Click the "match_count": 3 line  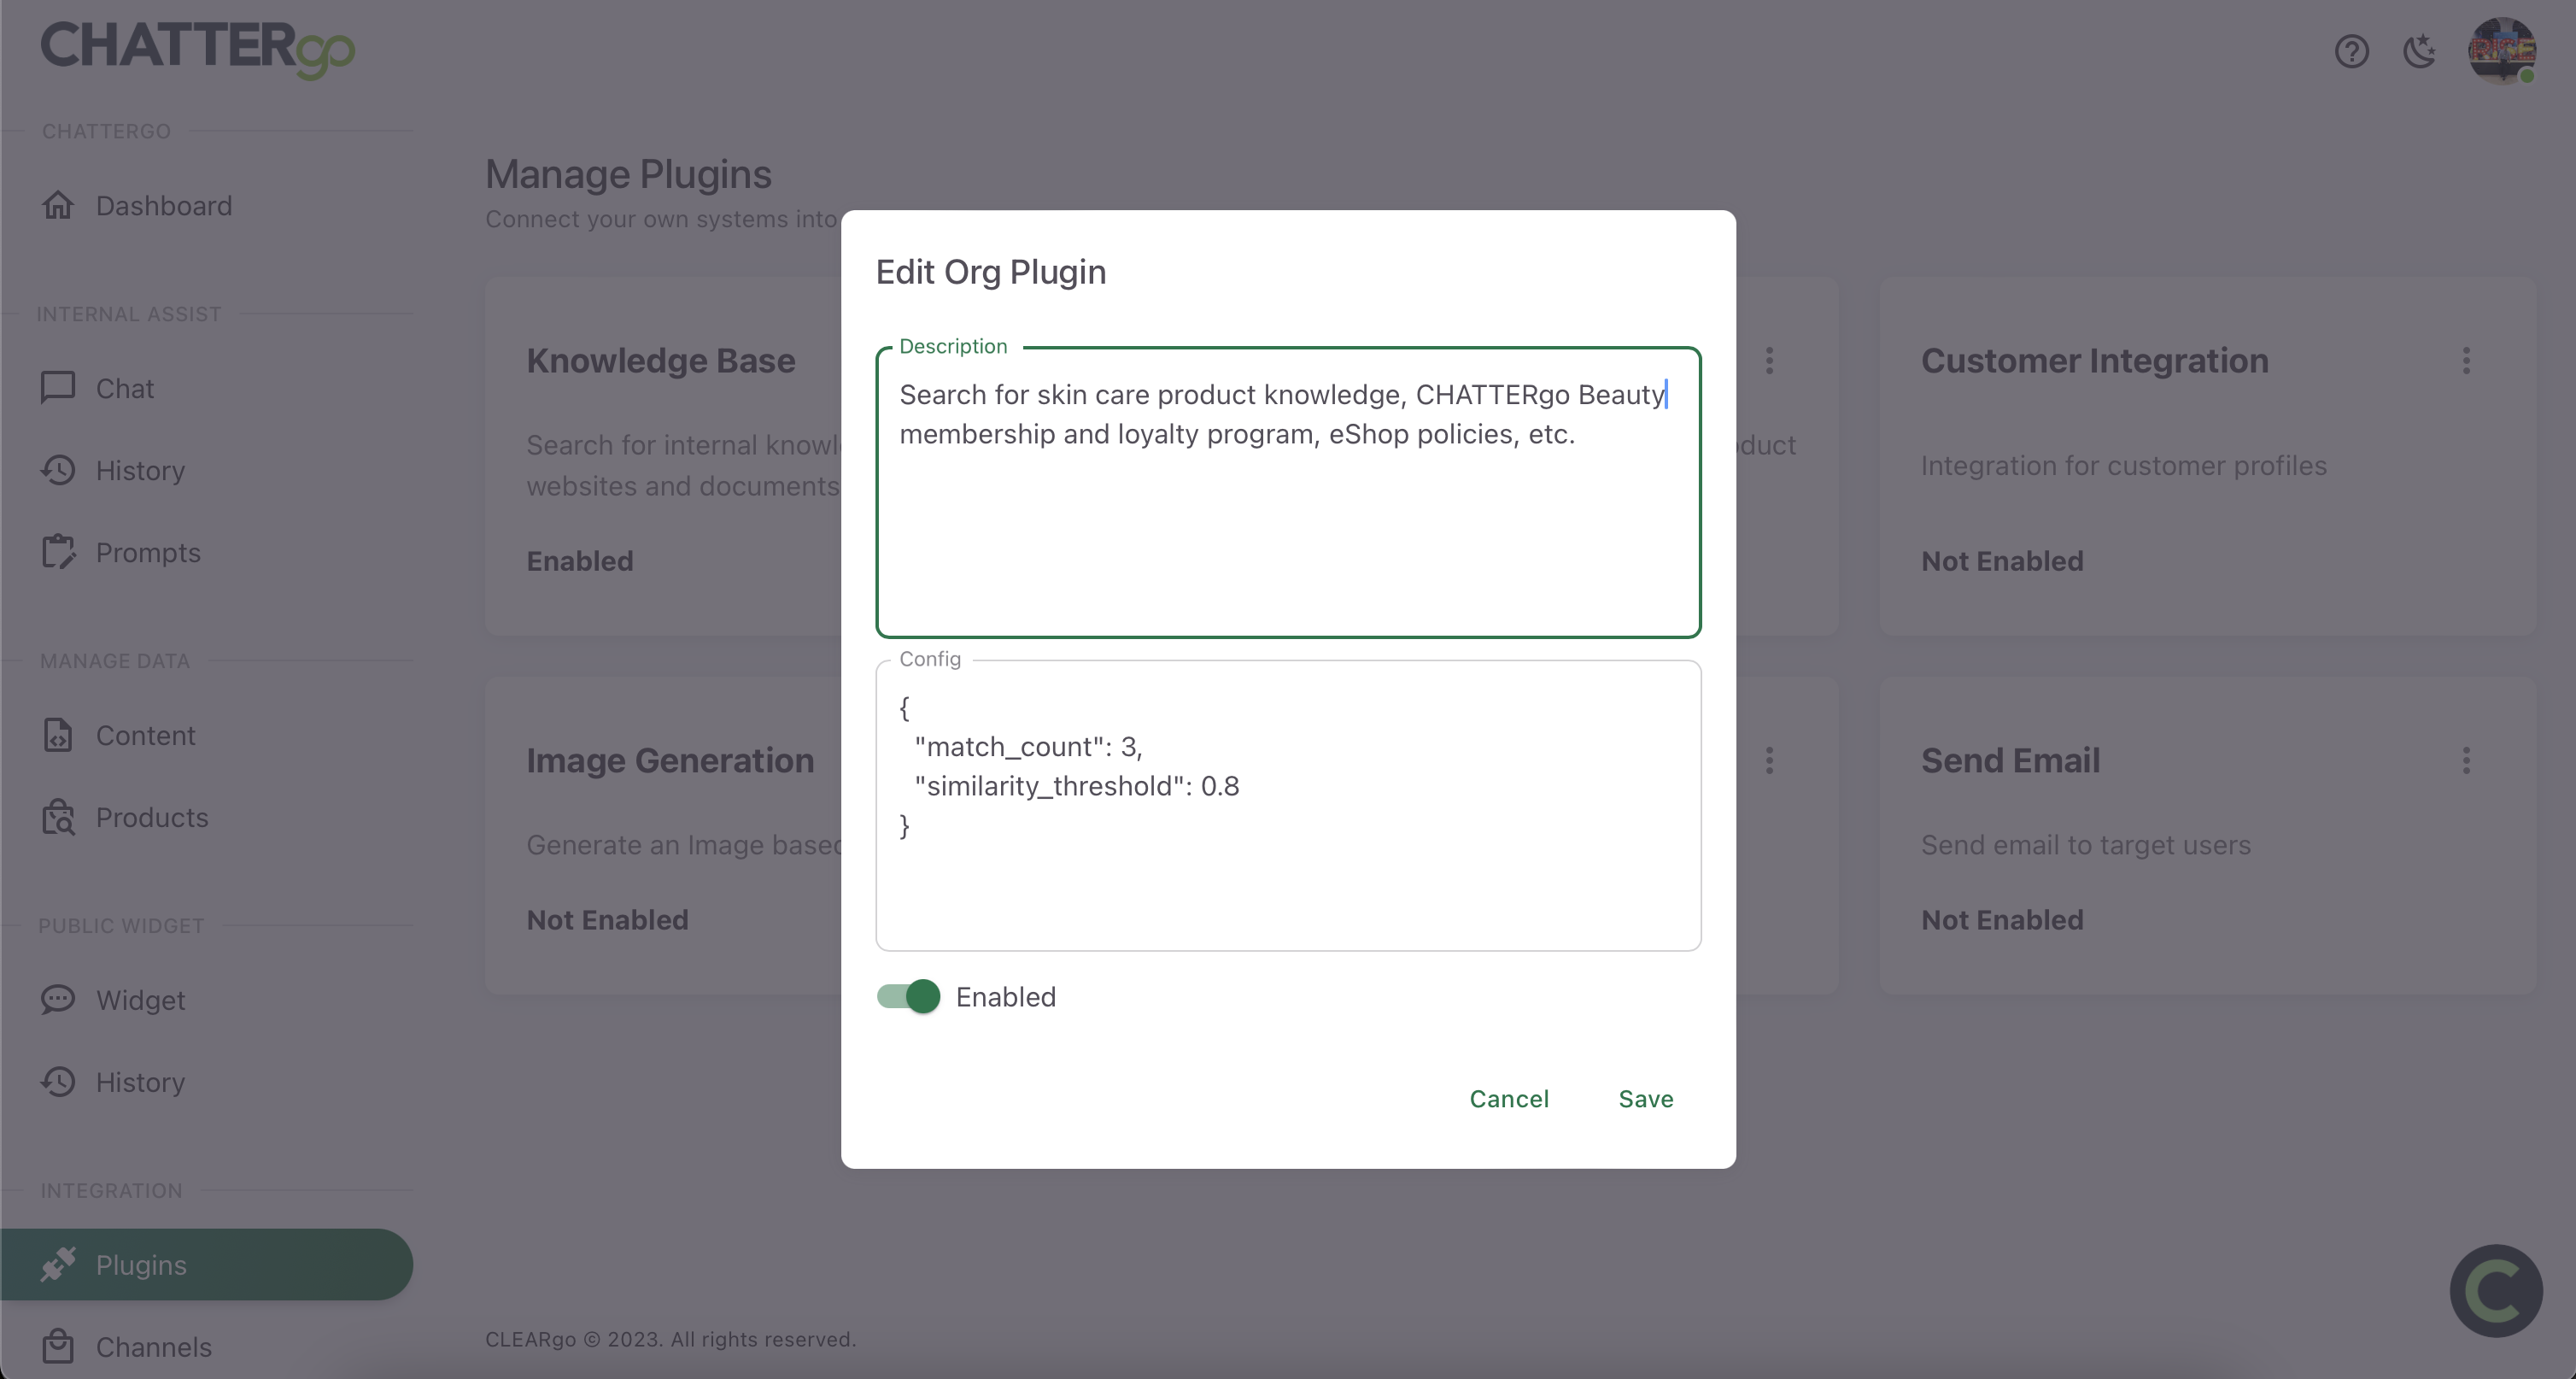[x=1028, y=747]
